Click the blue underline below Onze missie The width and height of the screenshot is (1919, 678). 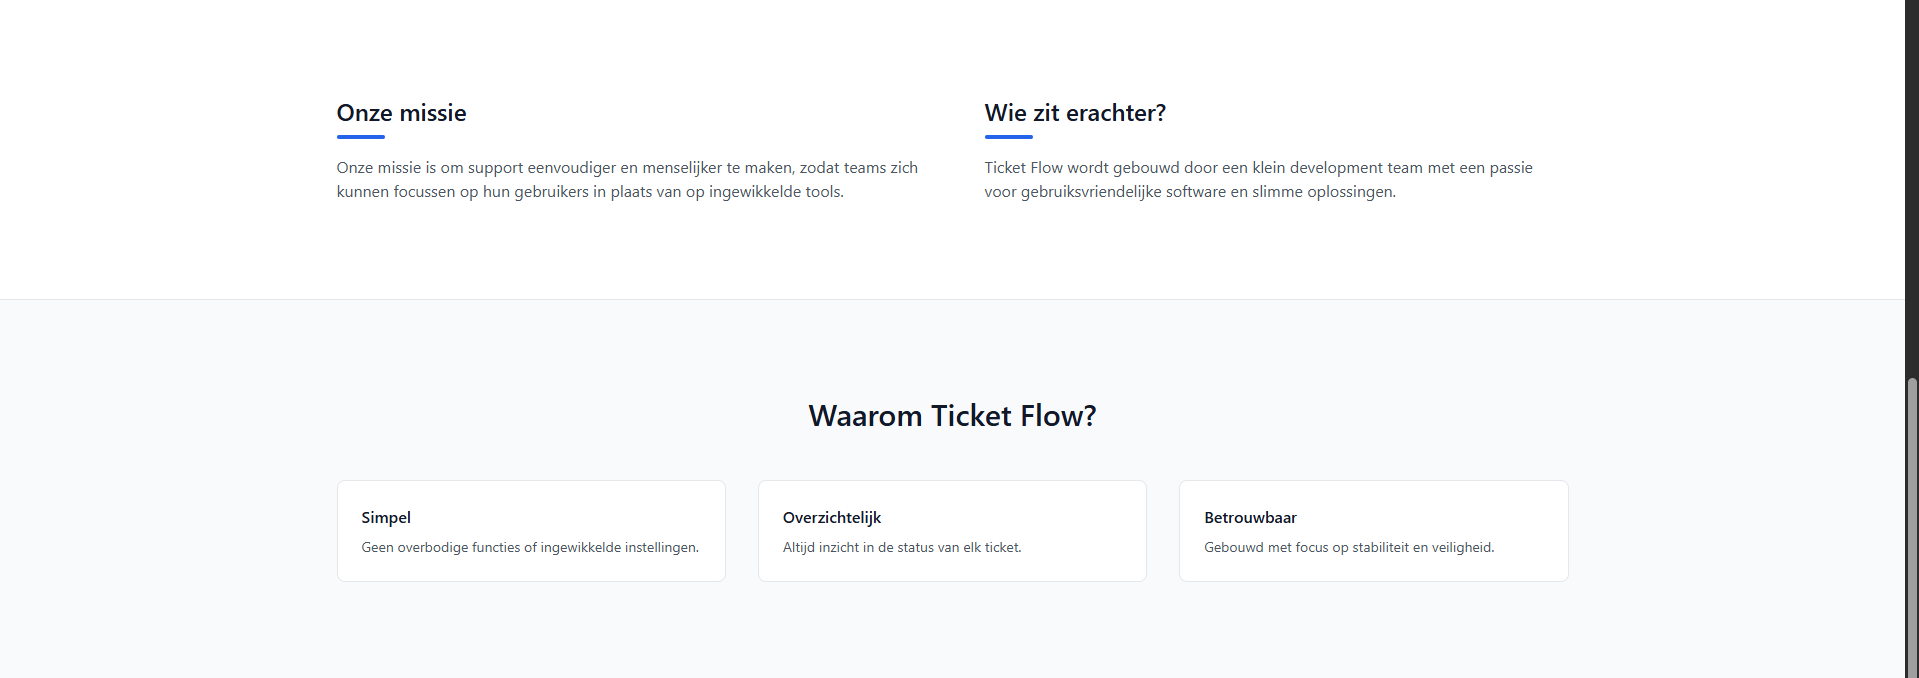[x=360, y=137]
